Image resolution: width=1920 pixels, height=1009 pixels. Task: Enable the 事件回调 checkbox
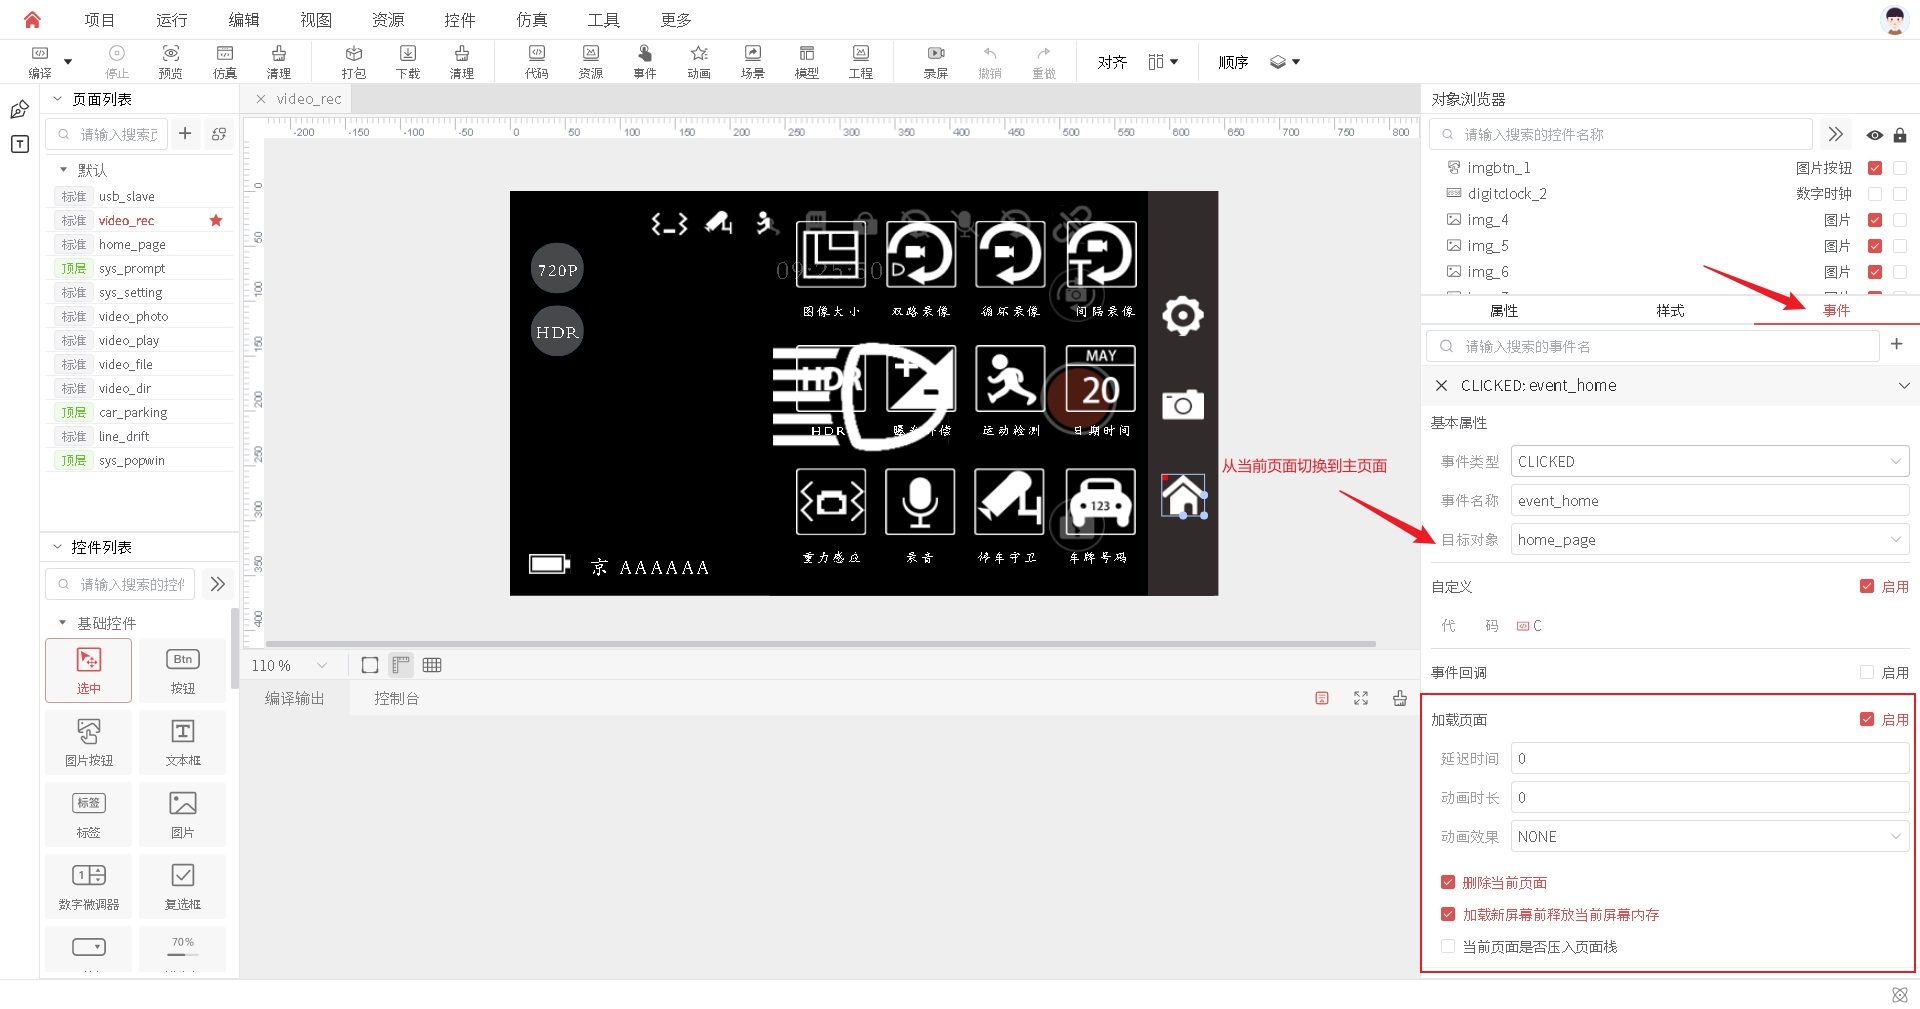[1867, 672]
